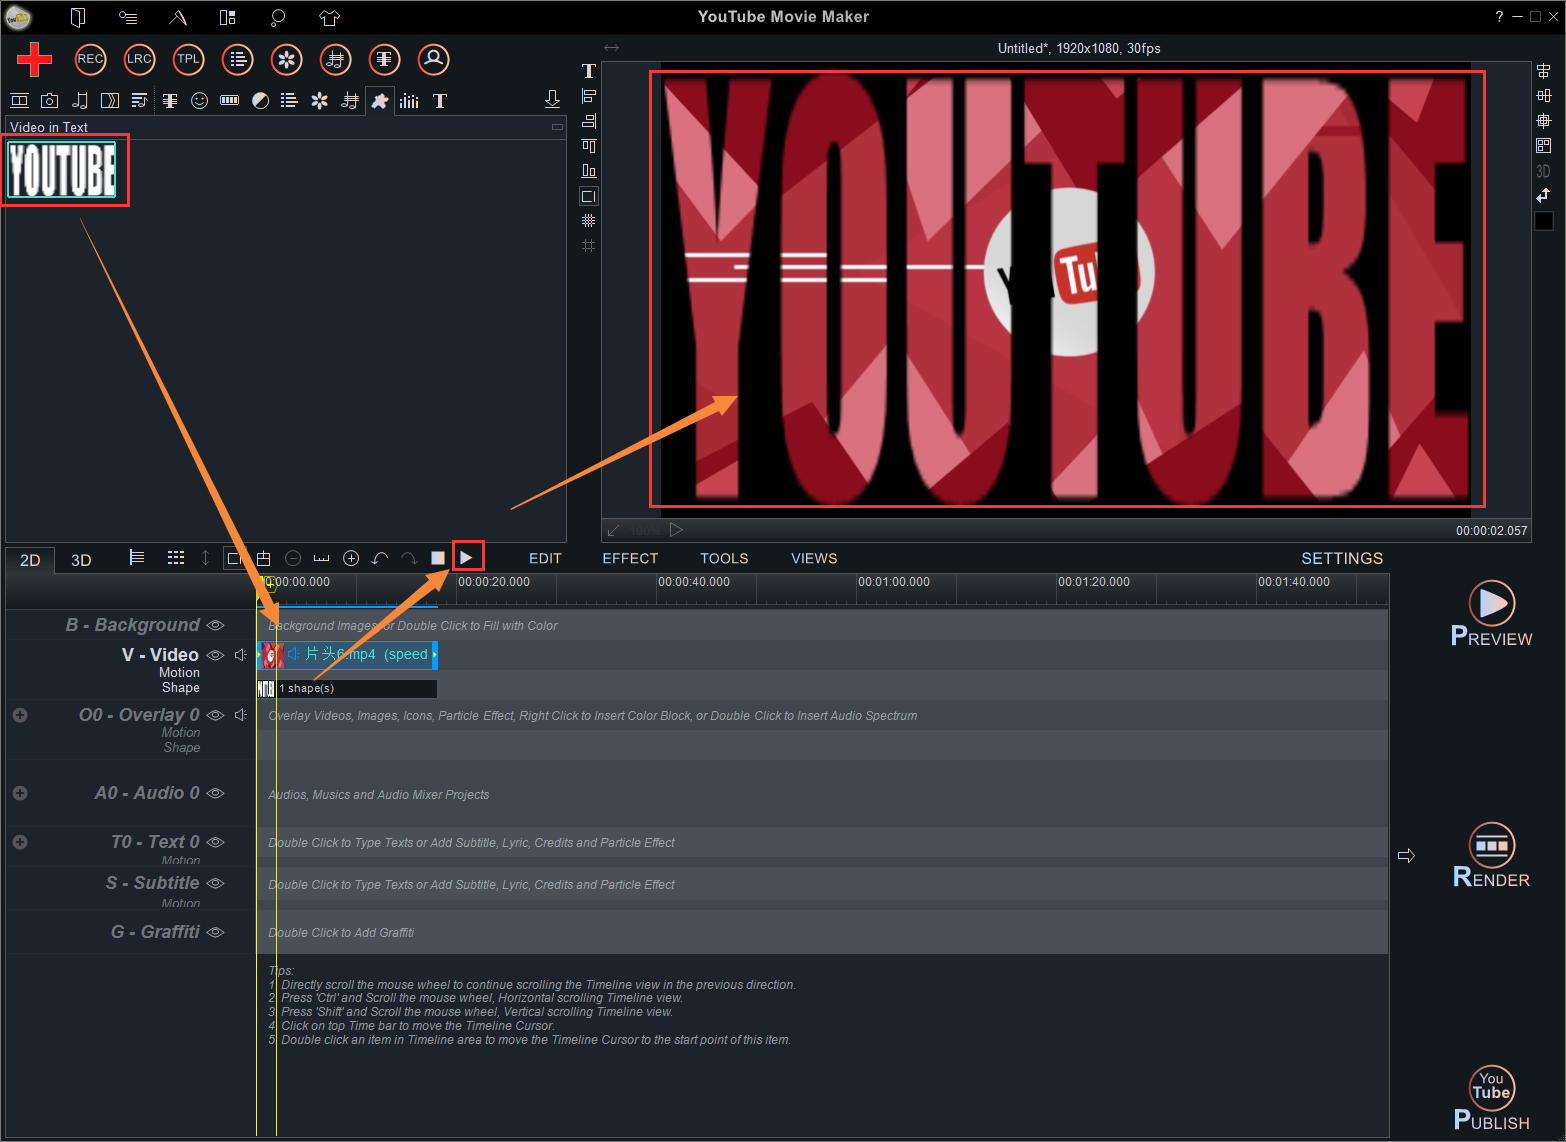This screenshot has height=1142, width=1566.
Task: Open the VIEWS menu
Action: (814, 558)
